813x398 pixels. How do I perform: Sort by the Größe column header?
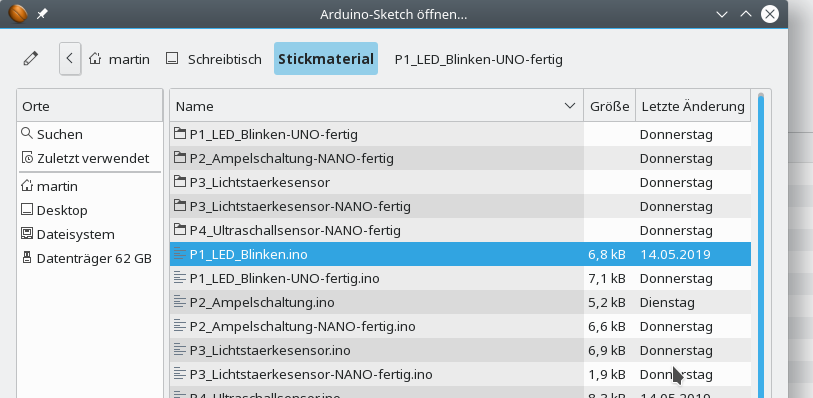[x=609, y=106]
